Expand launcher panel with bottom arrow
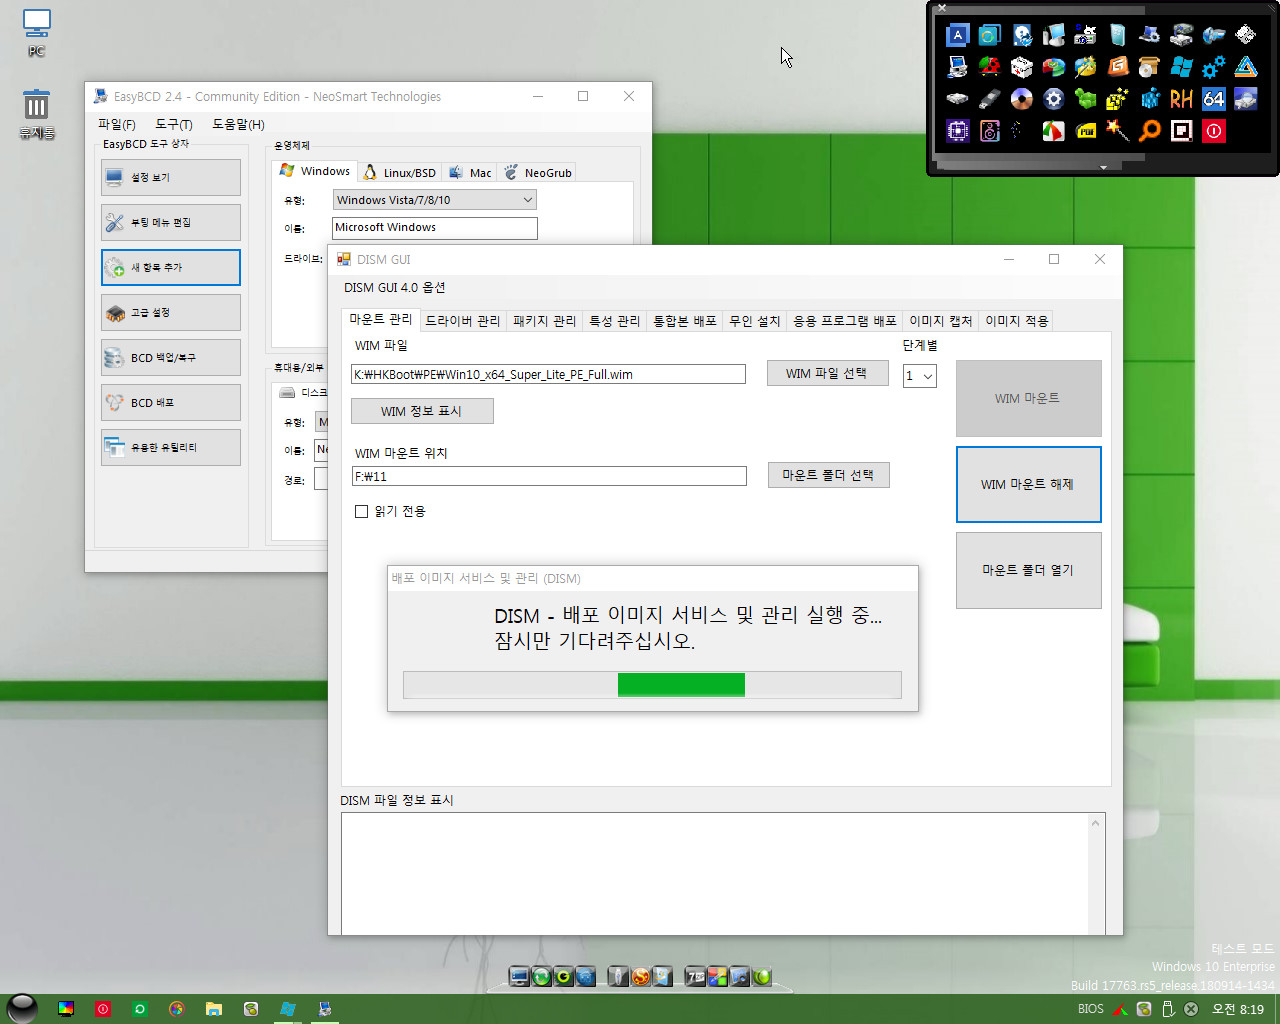Viewport: 1280px width, 1024px height. (x=1103, y=167)
